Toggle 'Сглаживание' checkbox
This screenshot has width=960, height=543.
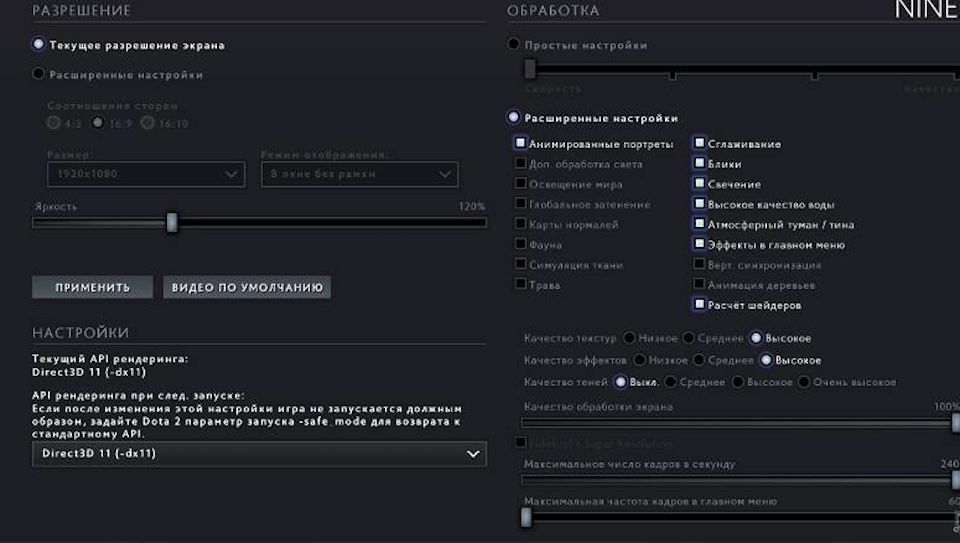[700, 144]
